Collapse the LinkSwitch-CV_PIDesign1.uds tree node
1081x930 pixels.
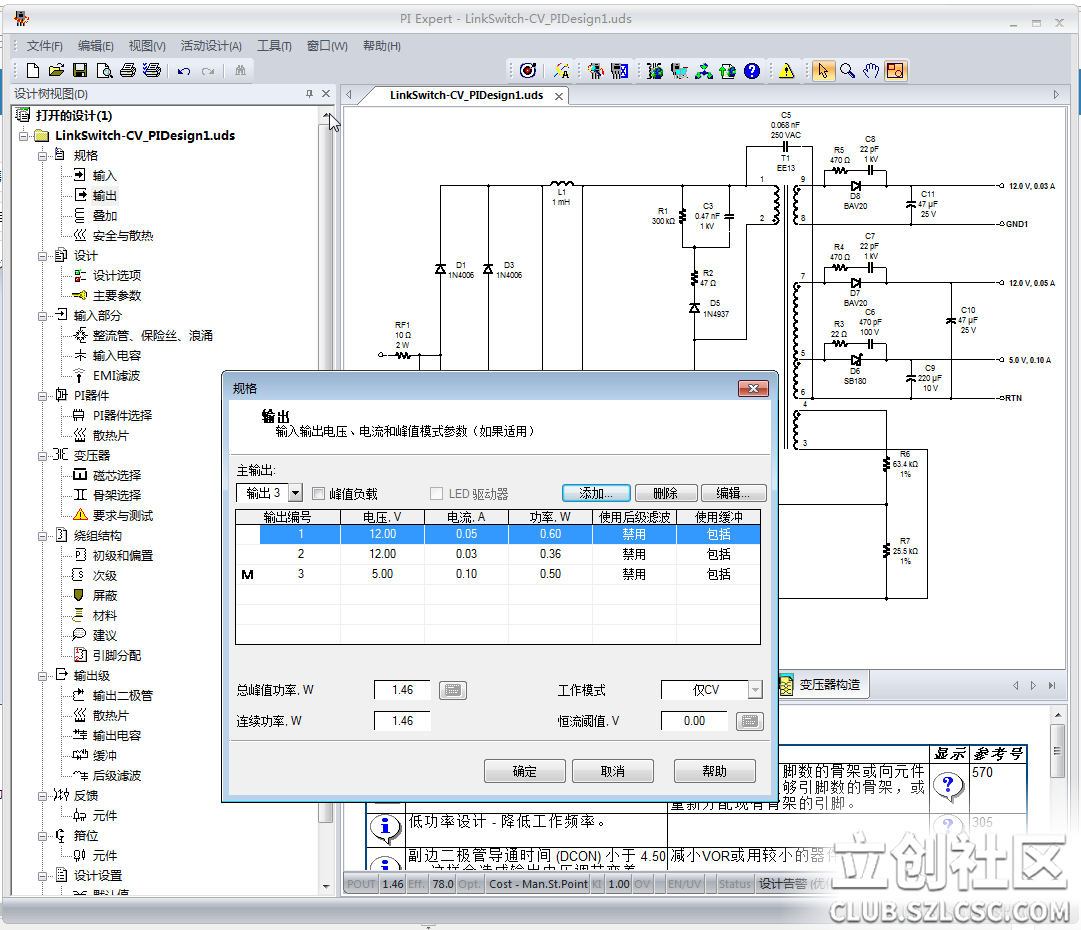tap(24, 136)
